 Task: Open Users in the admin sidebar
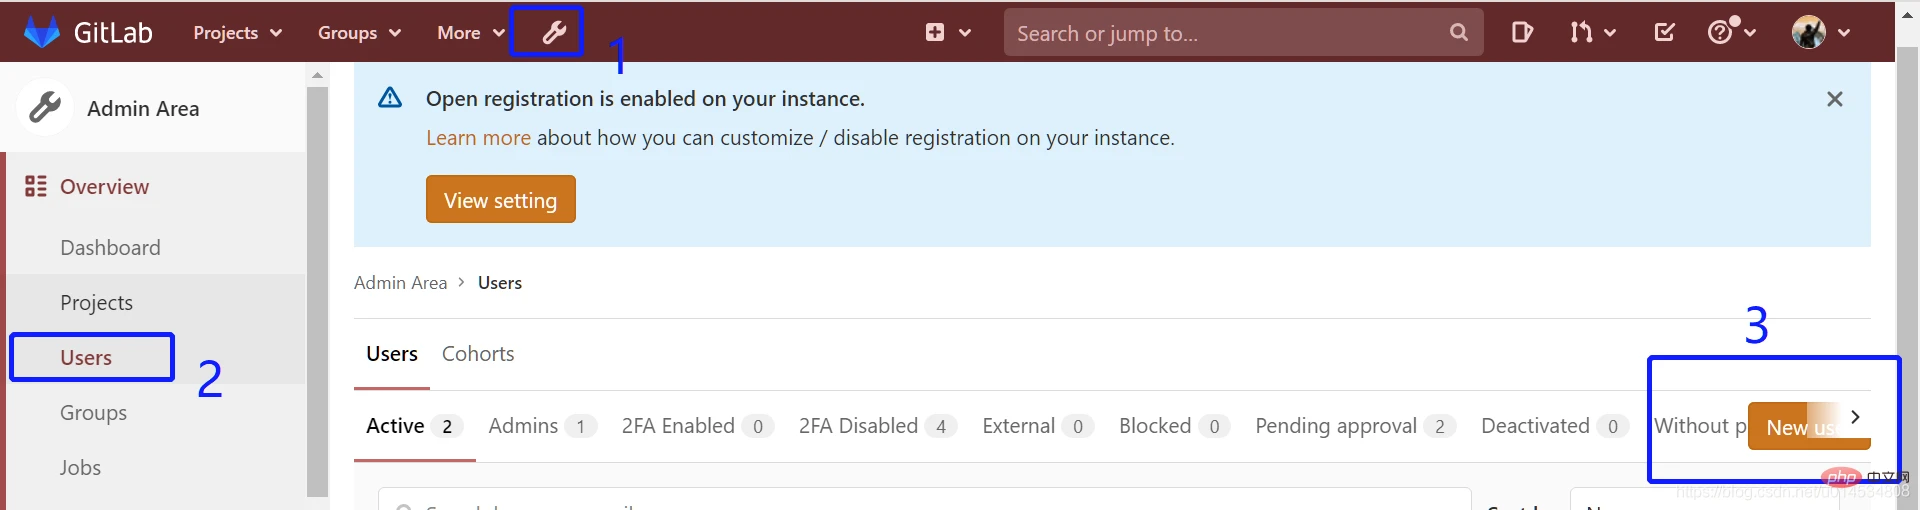[x=86, y=358]
